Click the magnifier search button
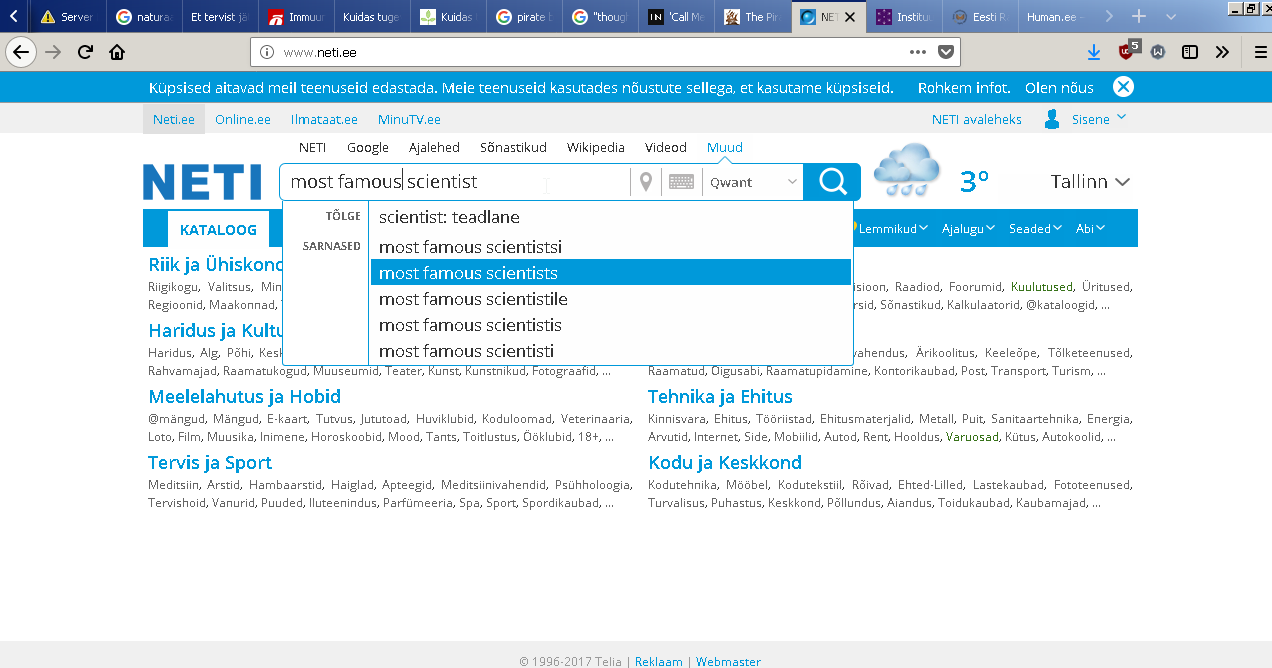 pos(832,182)
